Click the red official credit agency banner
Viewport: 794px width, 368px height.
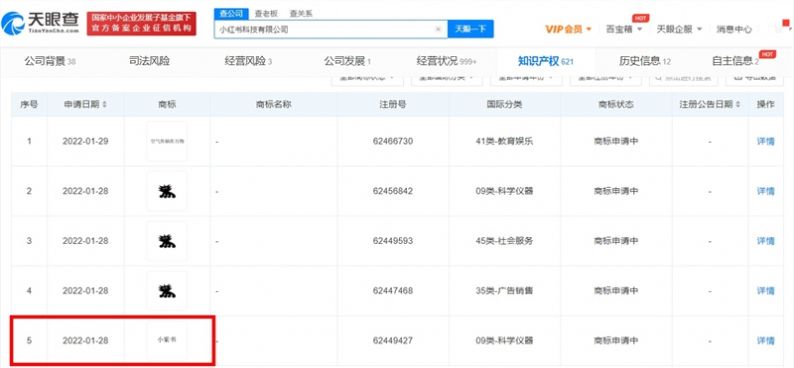(x=141, y=23)
